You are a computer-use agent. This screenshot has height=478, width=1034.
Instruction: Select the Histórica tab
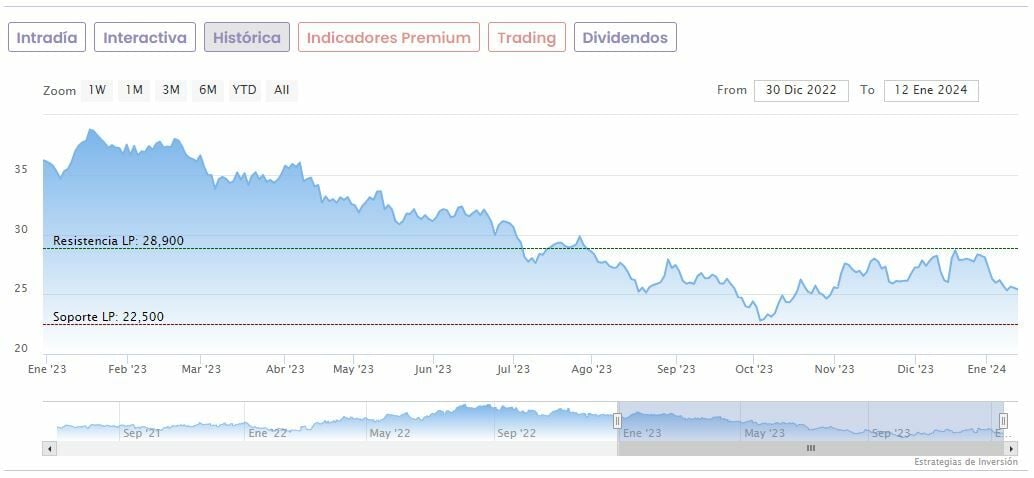(247, 38)
